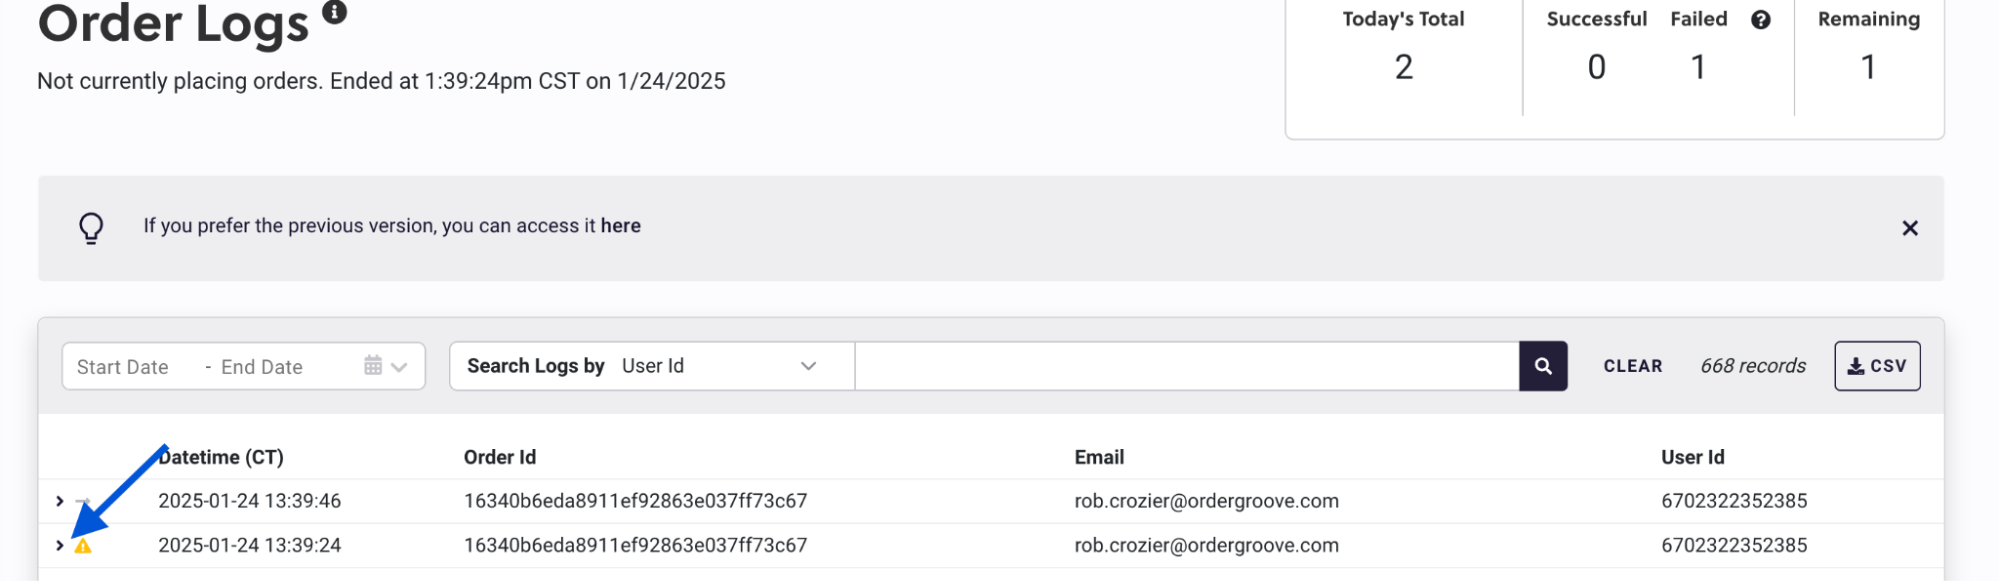Click User Id 6702322352385 in 13:39:46 row

(x=1734, y=501)
